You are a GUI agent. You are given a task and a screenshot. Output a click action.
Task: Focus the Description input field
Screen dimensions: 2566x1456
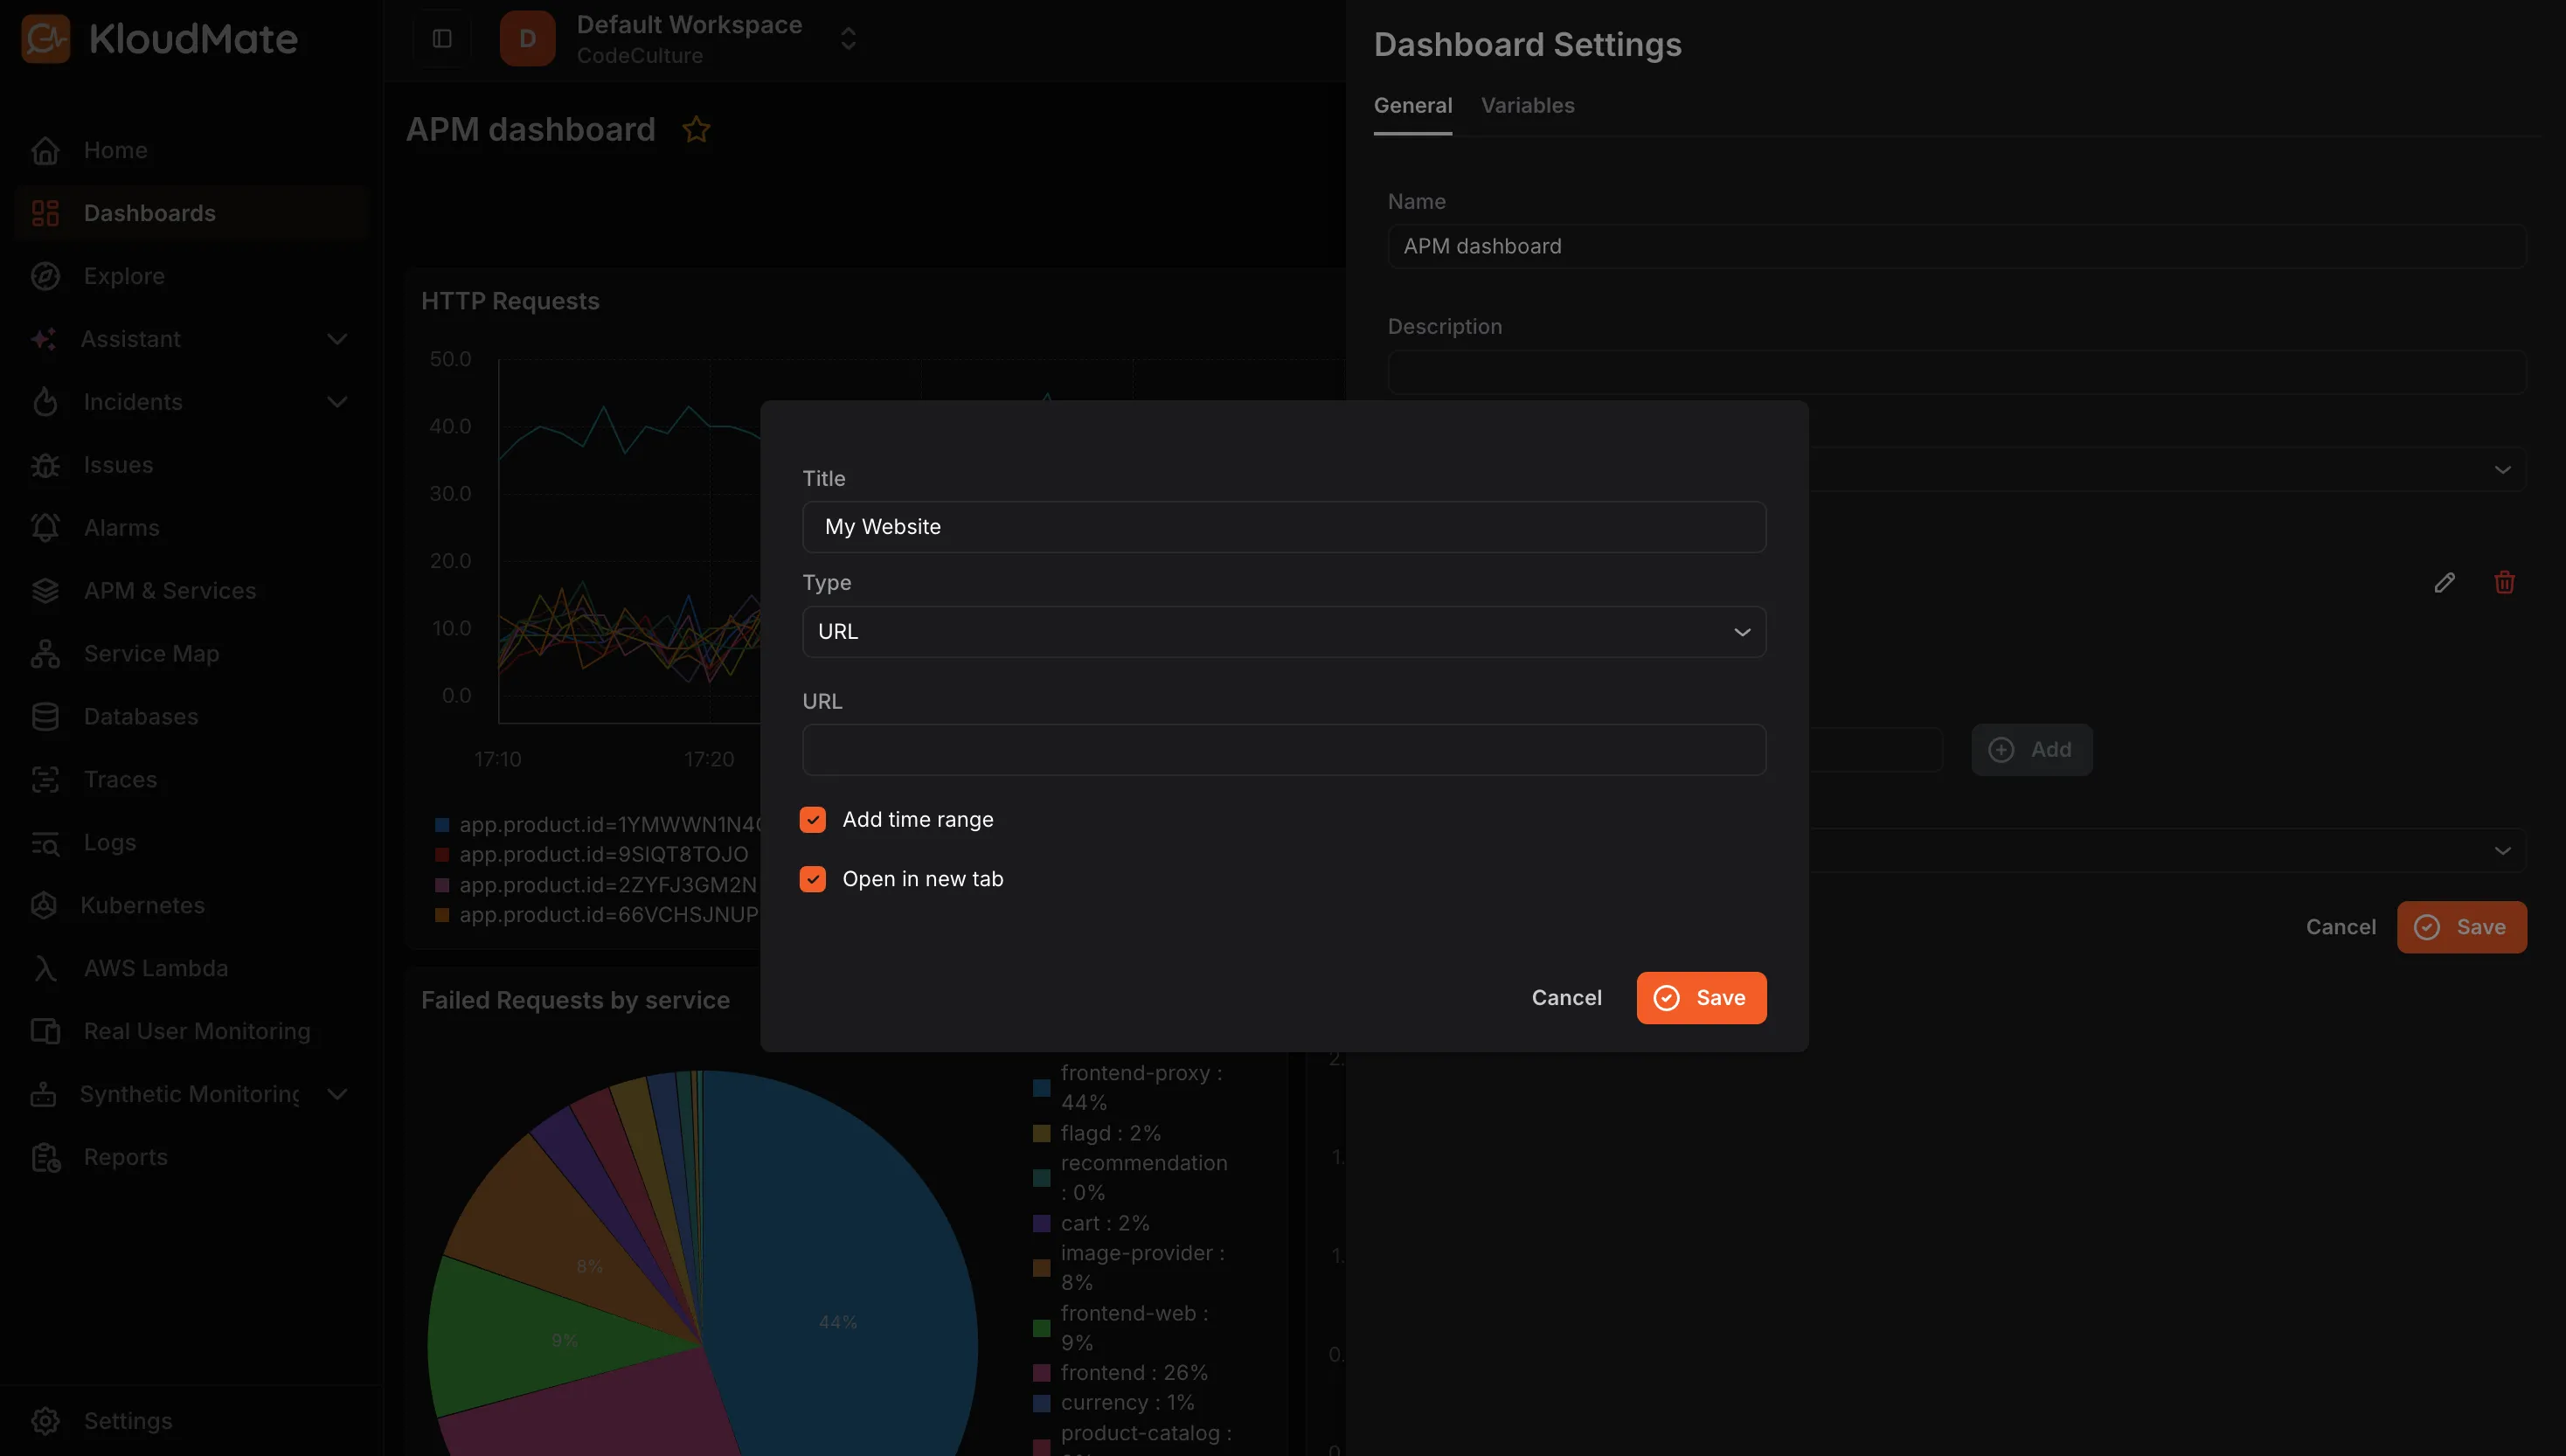1957,372
